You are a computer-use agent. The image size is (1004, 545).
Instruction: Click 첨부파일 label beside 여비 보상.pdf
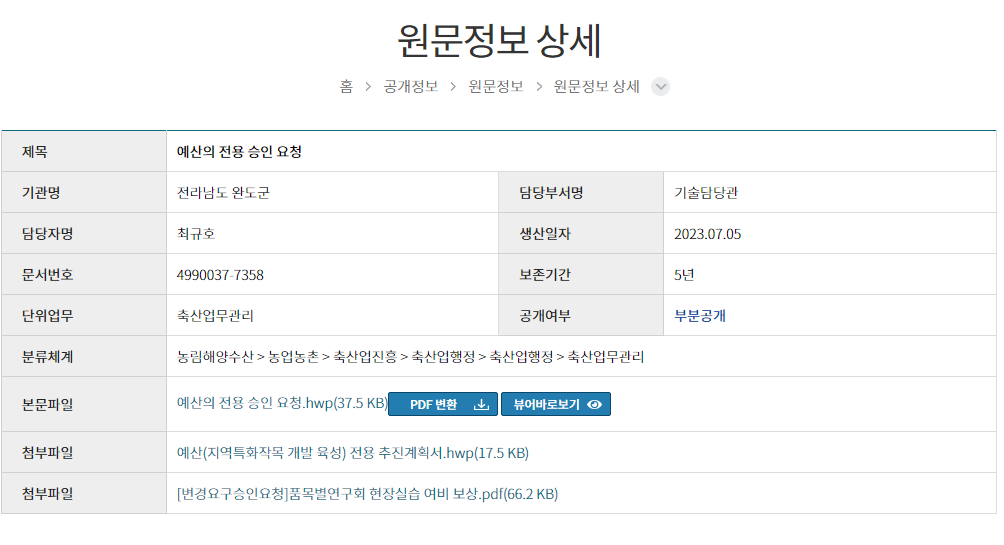tap(84, 494)
